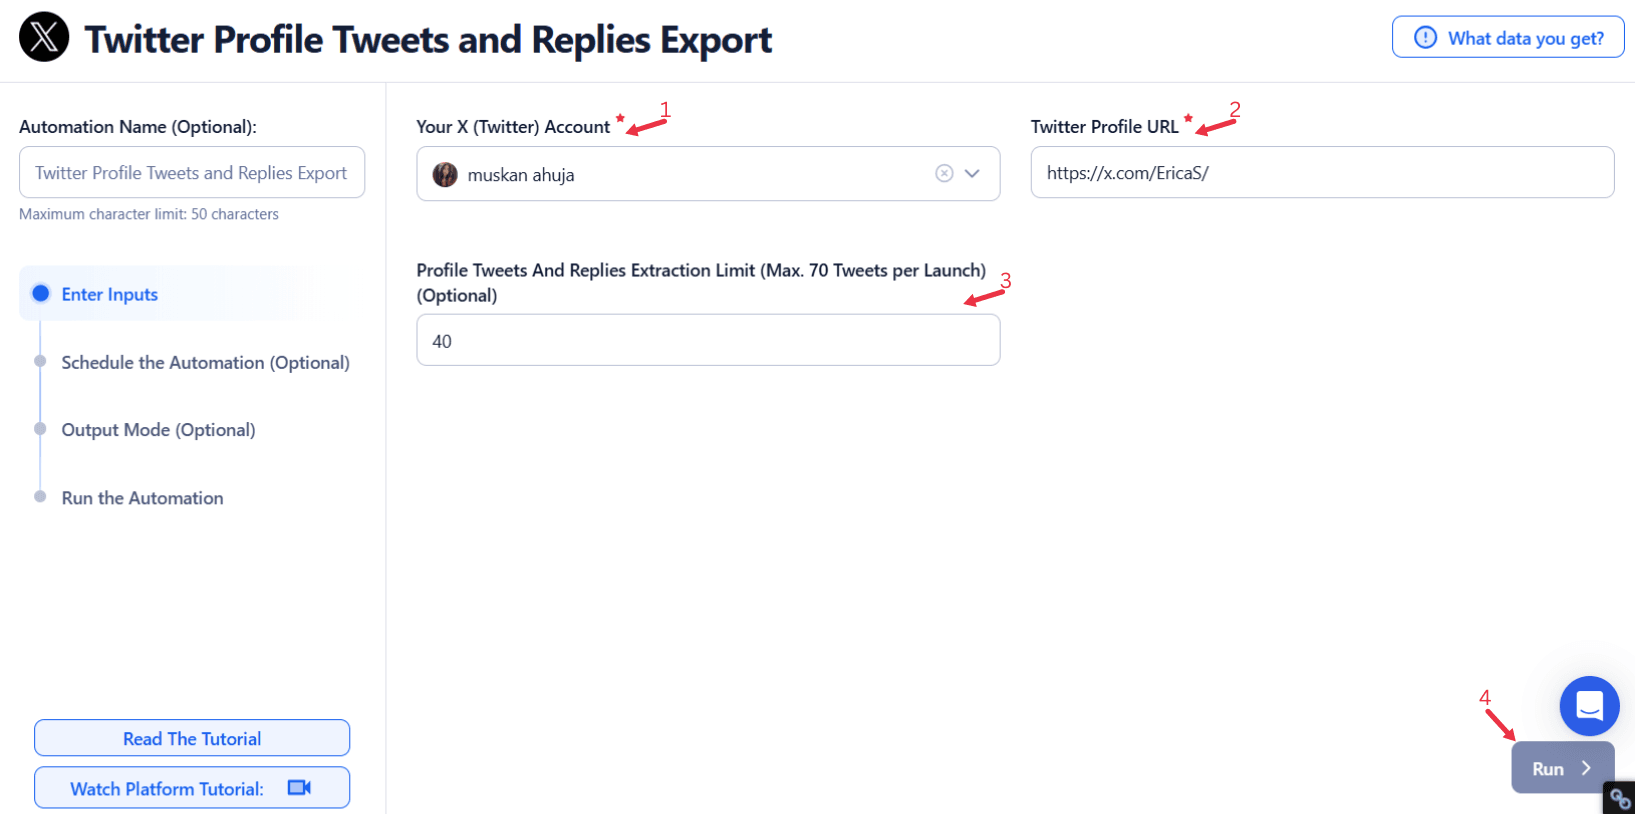Switch to the Enter Inputs step
The image size is (1635, 814).
(x=110, y=294)
